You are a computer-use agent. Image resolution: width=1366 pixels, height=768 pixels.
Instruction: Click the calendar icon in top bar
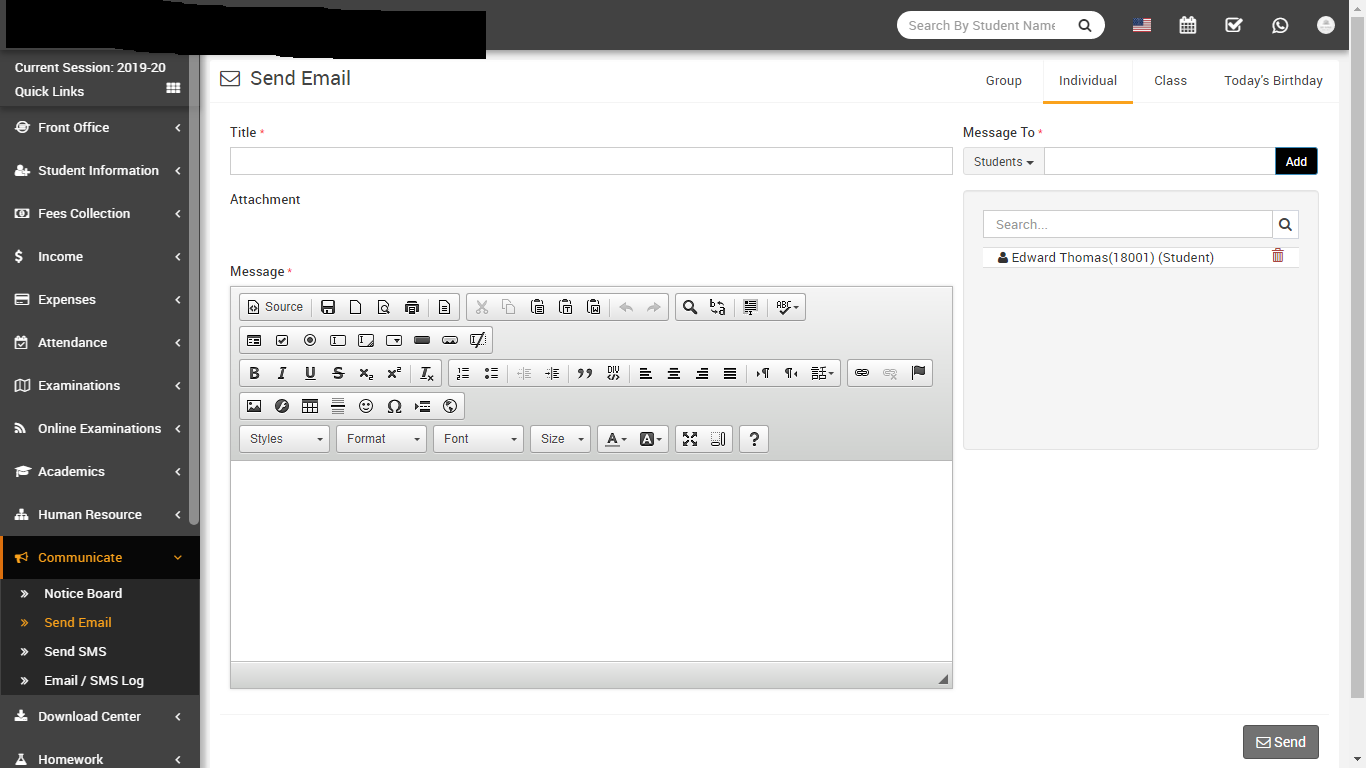click(1188, 26)
